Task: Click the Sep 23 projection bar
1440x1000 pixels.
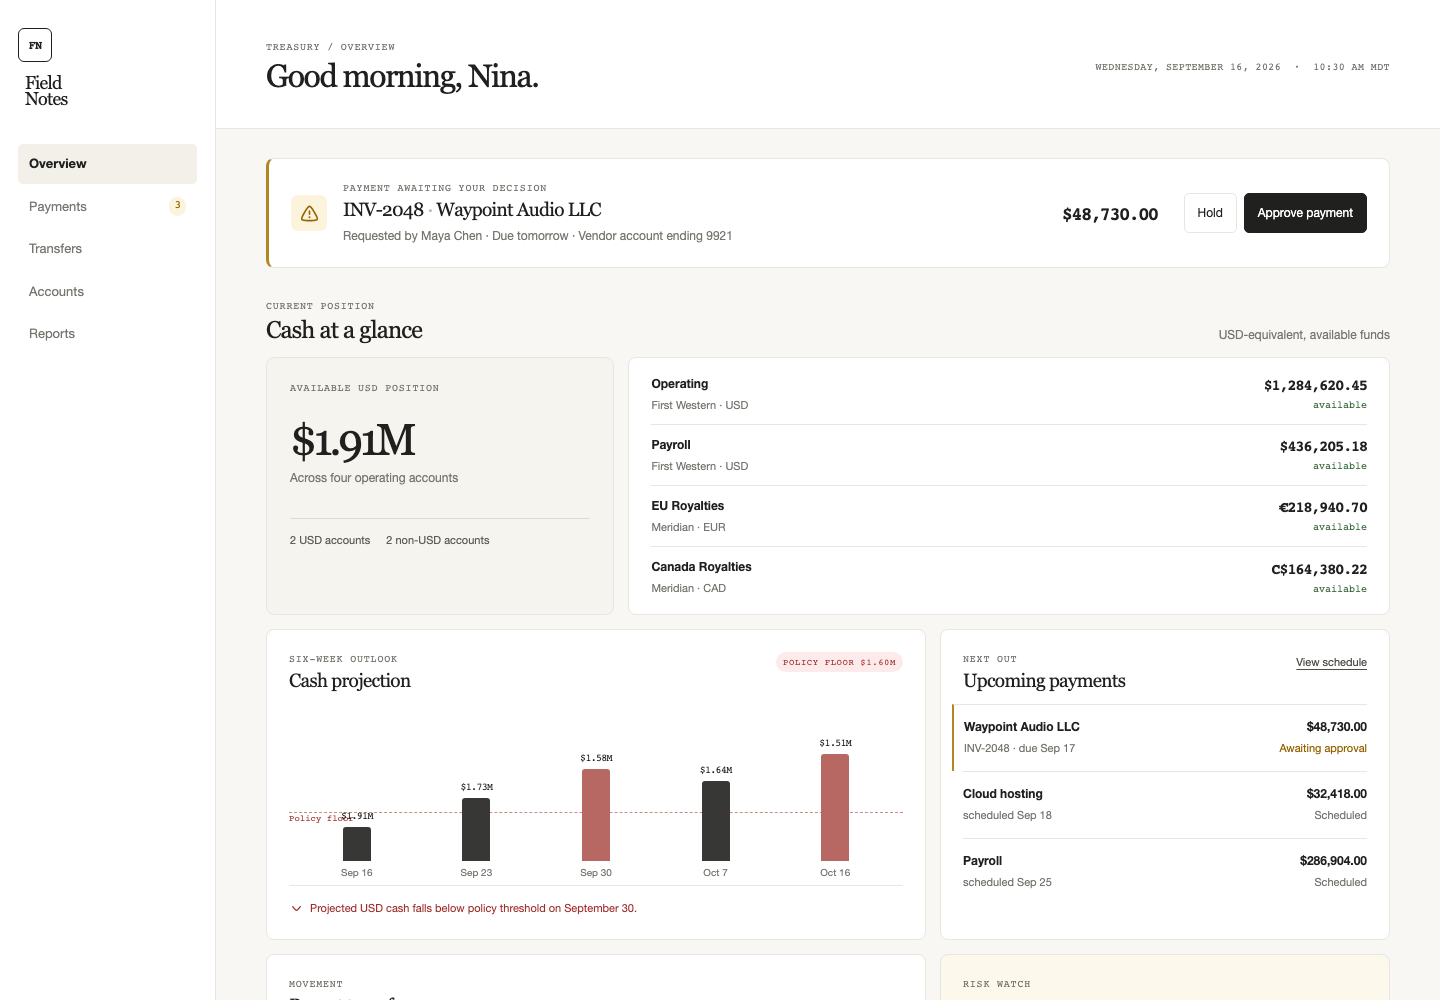Action: [476, 829]
